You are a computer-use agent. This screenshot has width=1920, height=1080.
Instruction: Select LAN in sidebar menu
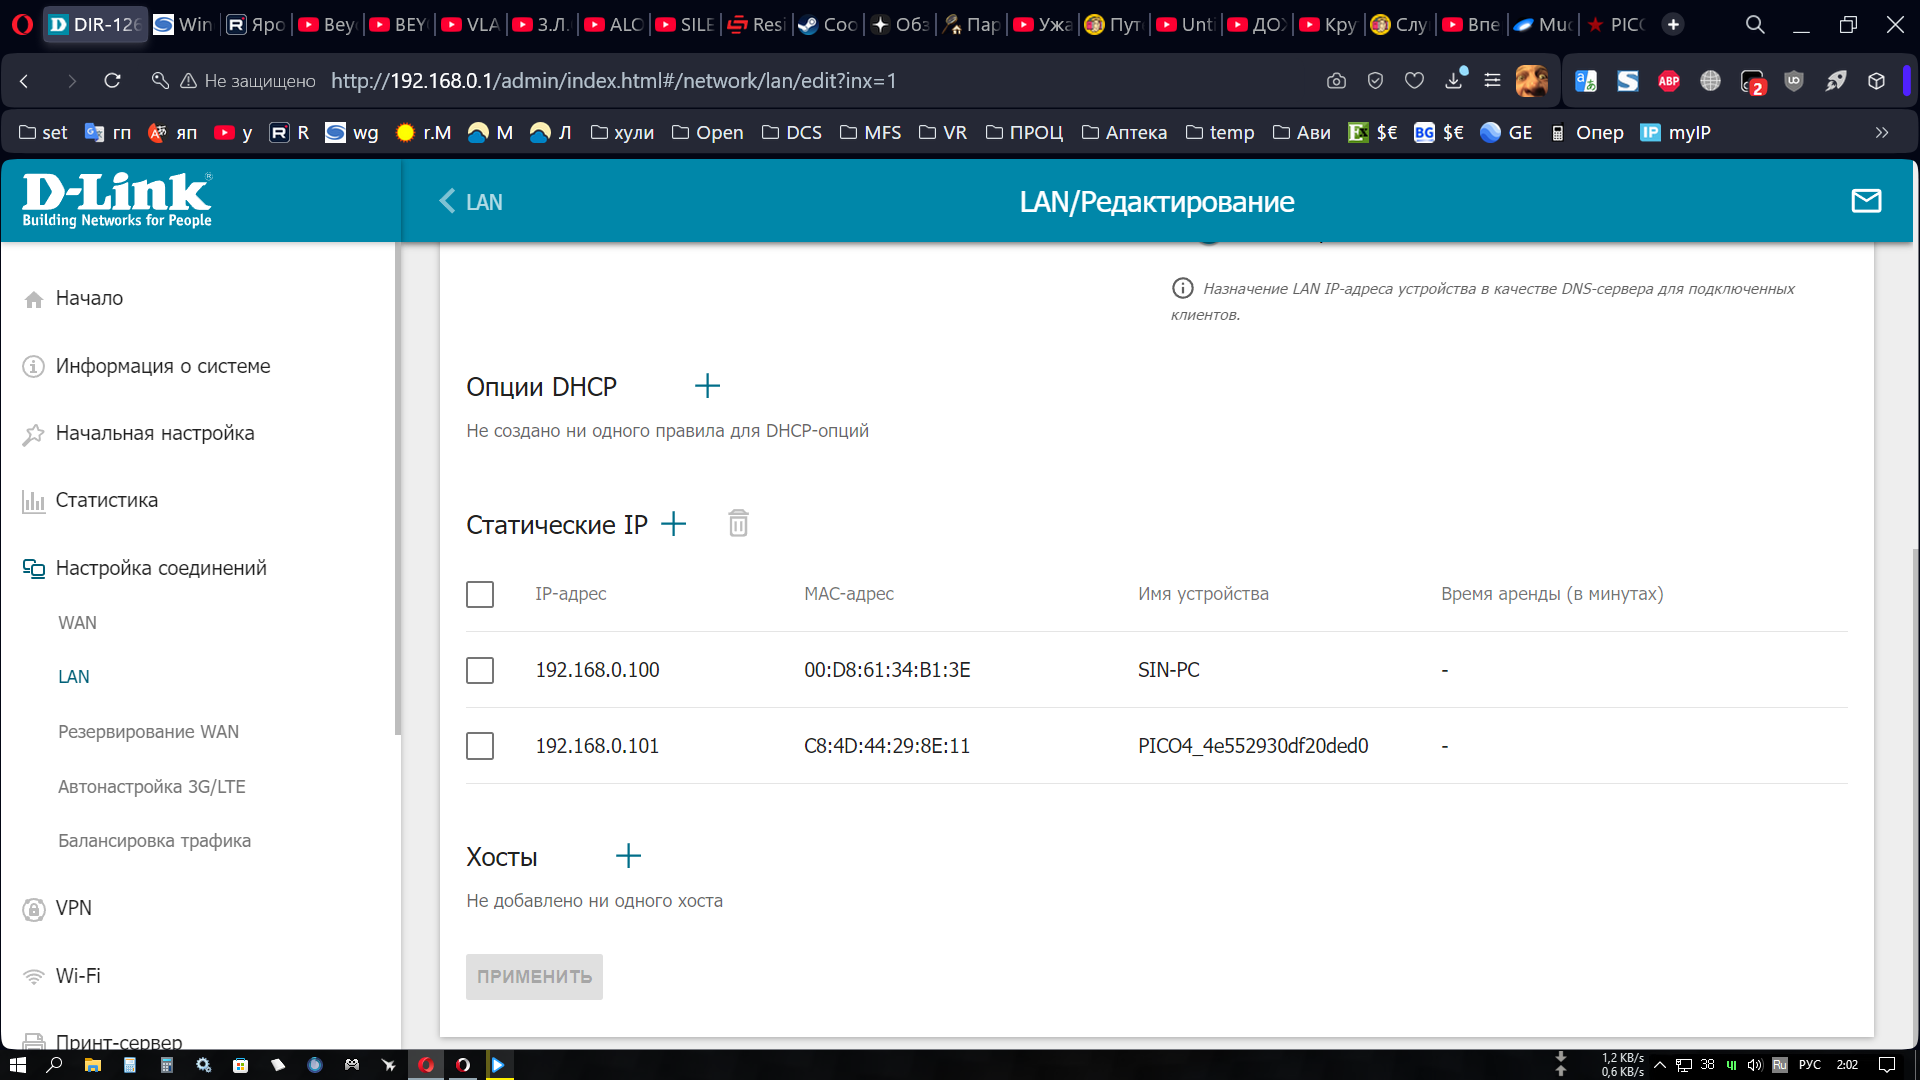(x=74, y=677)
